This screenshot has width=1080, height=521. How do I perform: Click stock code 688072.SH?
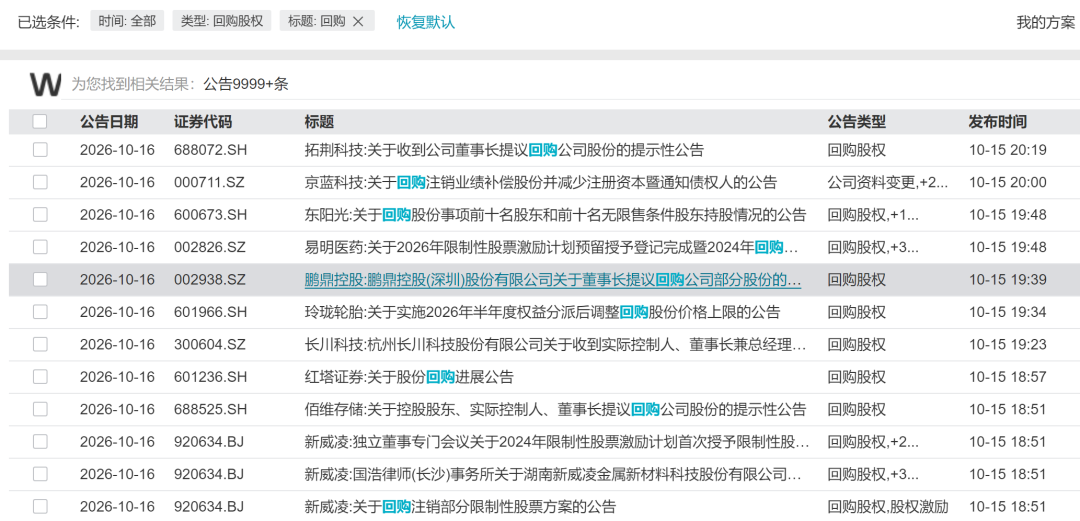click(210, 150)
